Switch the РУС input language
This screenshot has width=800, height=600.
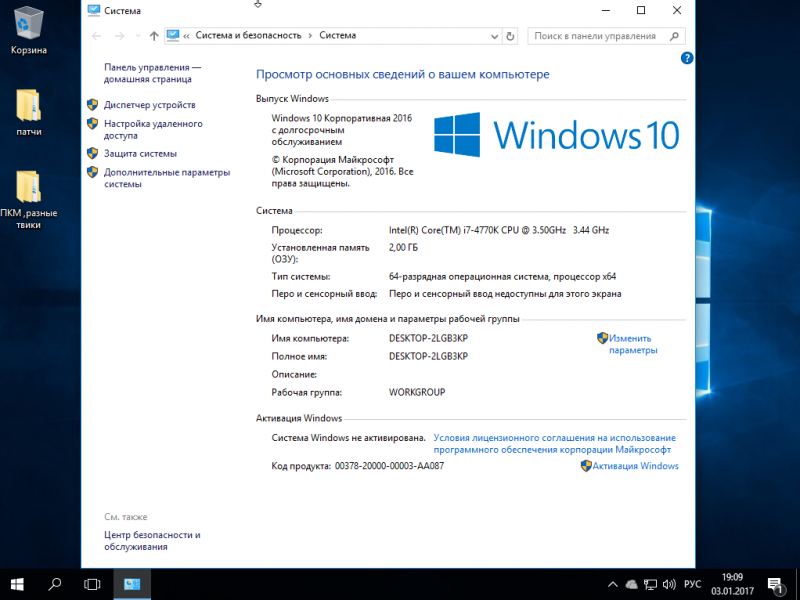coord(692,585)
